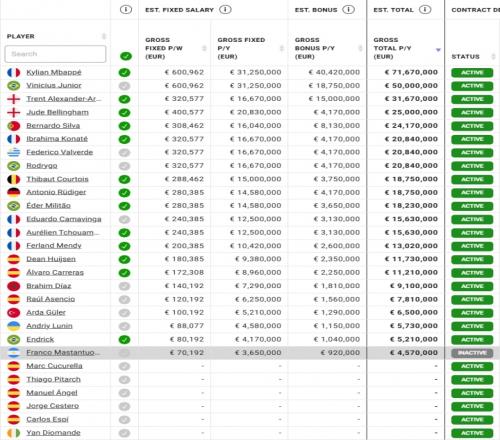Toggle verified checkmark in Jude Bellingham row
This screenshot has height=440, width=500.
click(x=124, y=113)
